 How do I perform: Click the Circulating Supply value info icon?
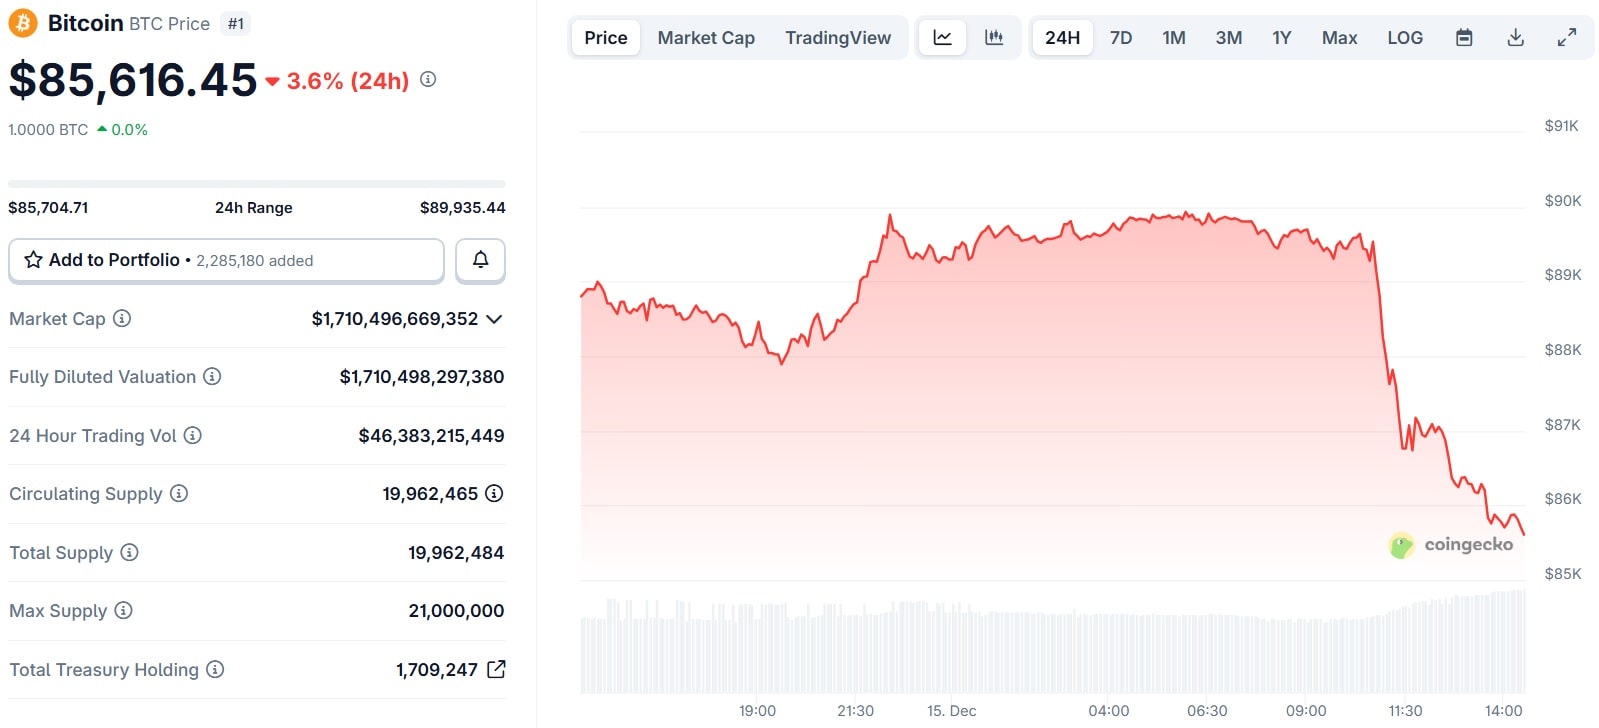pos(494,493)
